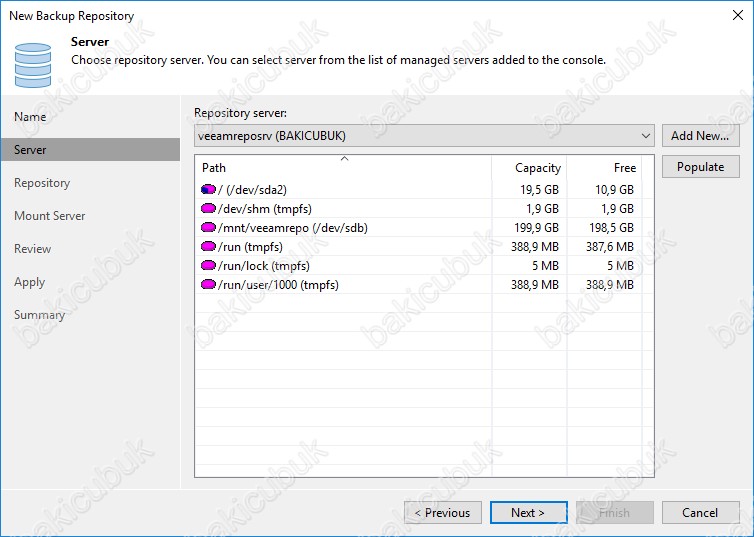Sort list by the Capacity column
Image resolution: width=754 pixels, height=537 pixels.
(x=529, y=168)
